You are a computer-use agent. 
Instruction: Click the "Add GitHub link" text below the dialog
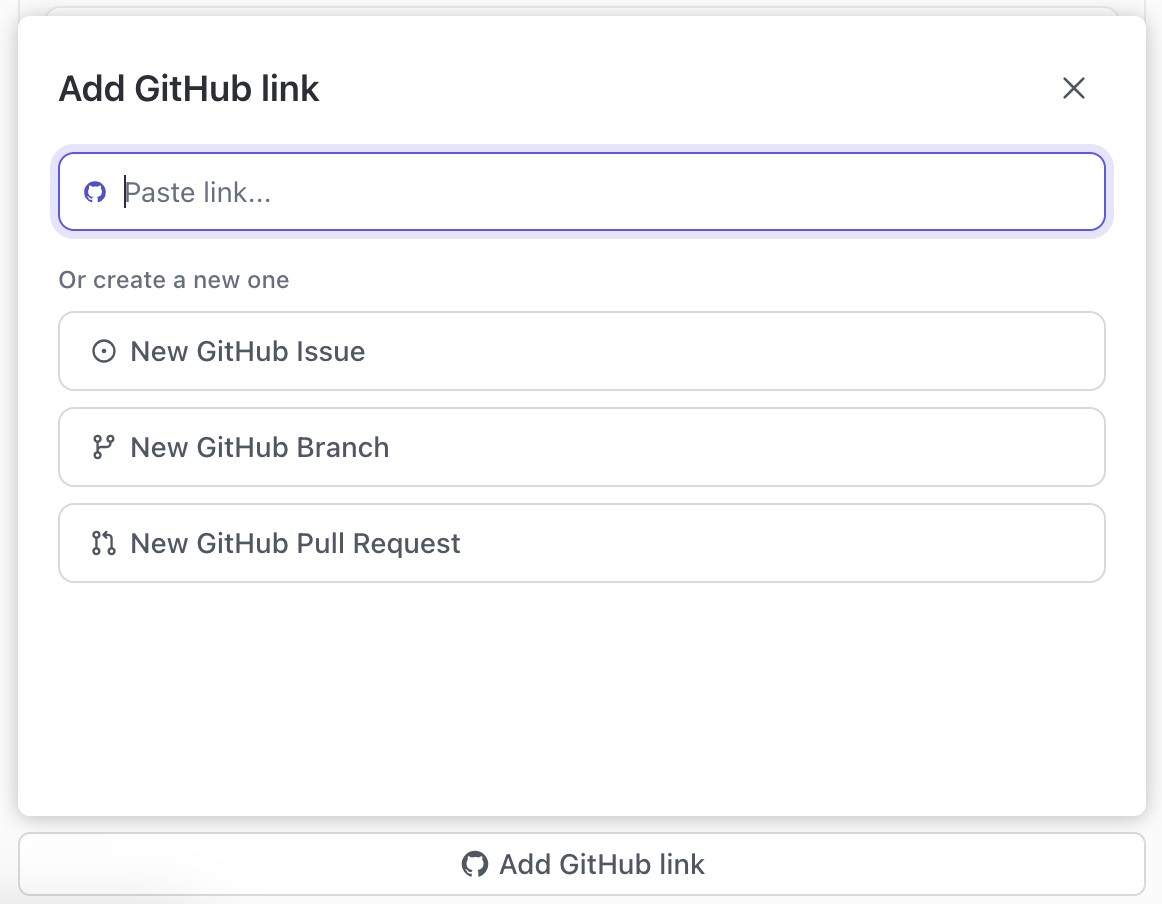602,864
